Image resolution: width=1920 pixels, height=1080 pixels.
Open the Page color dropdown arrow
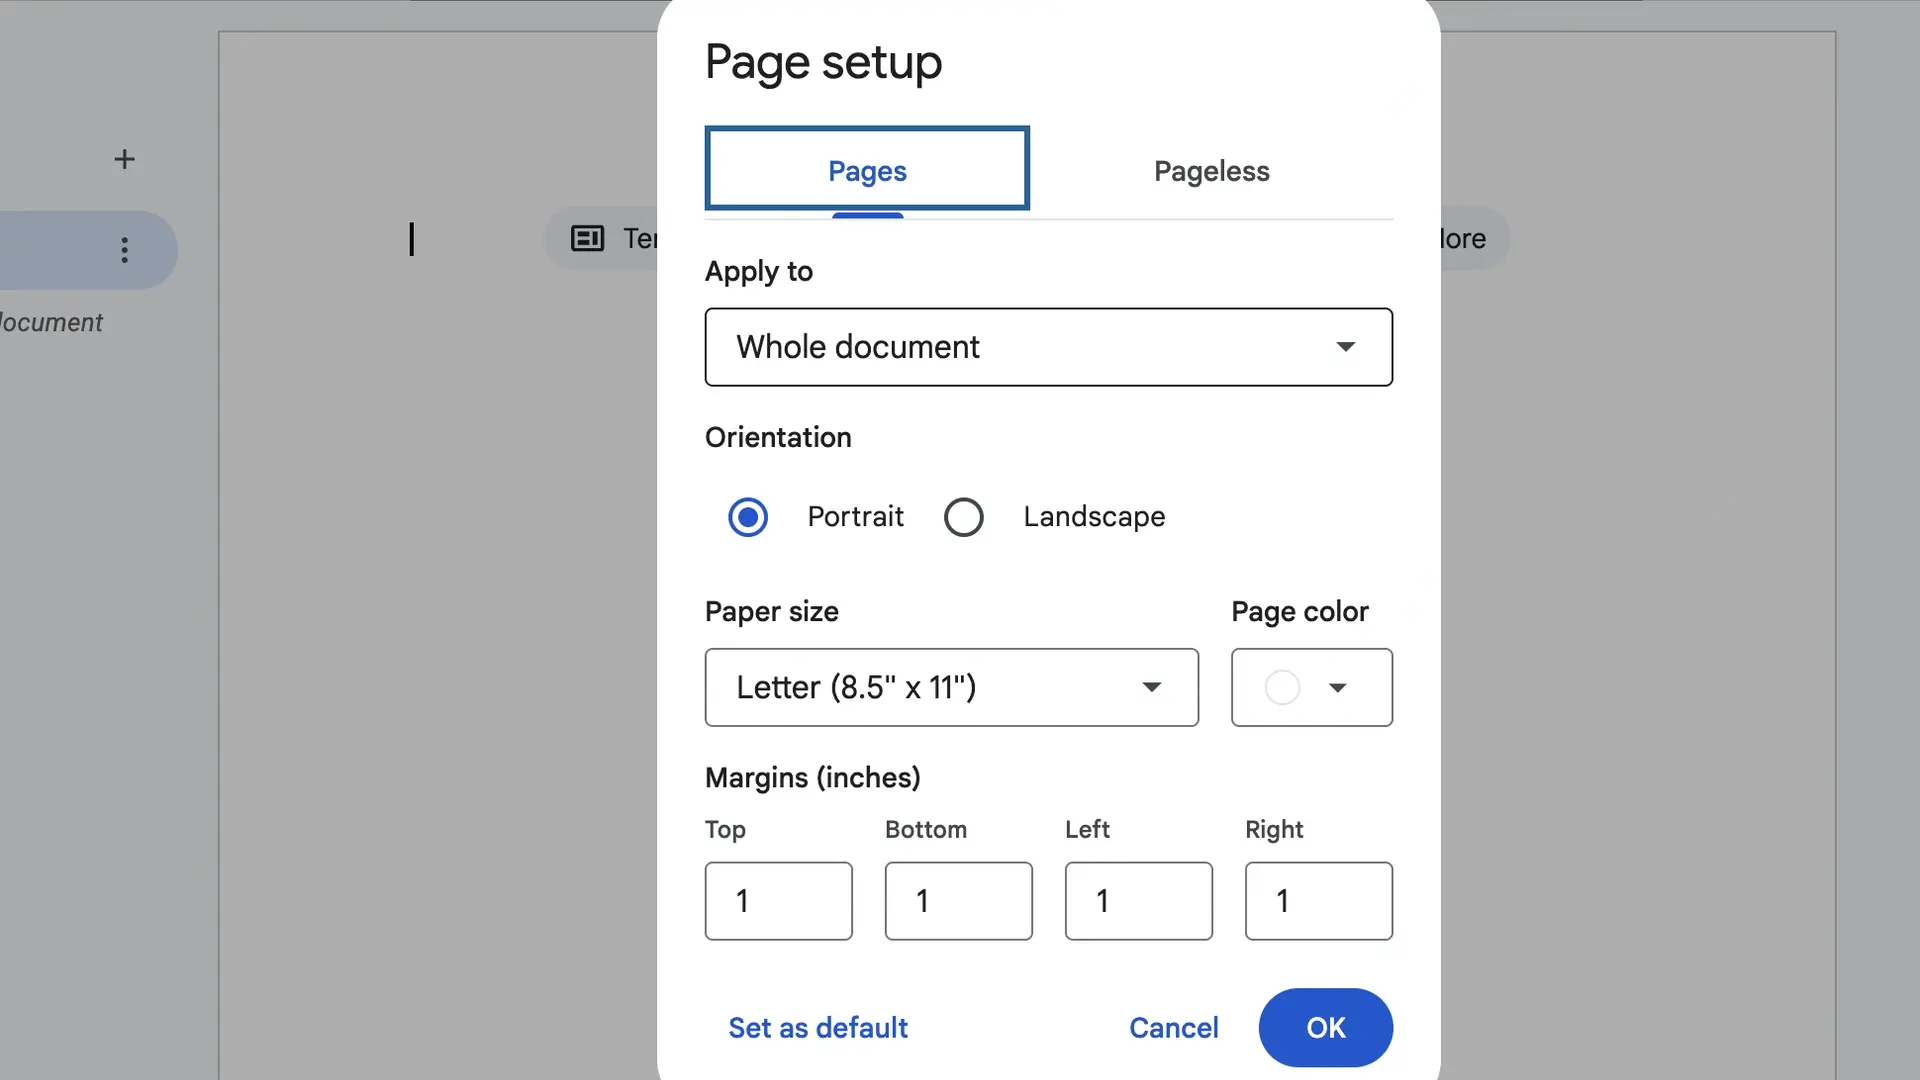(1340, 688)
